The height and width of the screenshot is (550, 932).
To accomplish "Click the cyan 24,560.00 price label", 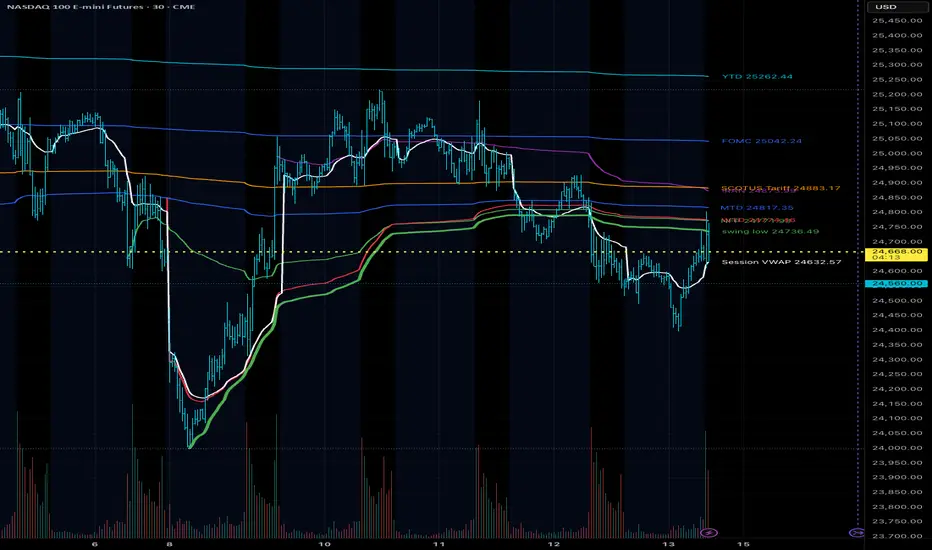I will 896,284.
